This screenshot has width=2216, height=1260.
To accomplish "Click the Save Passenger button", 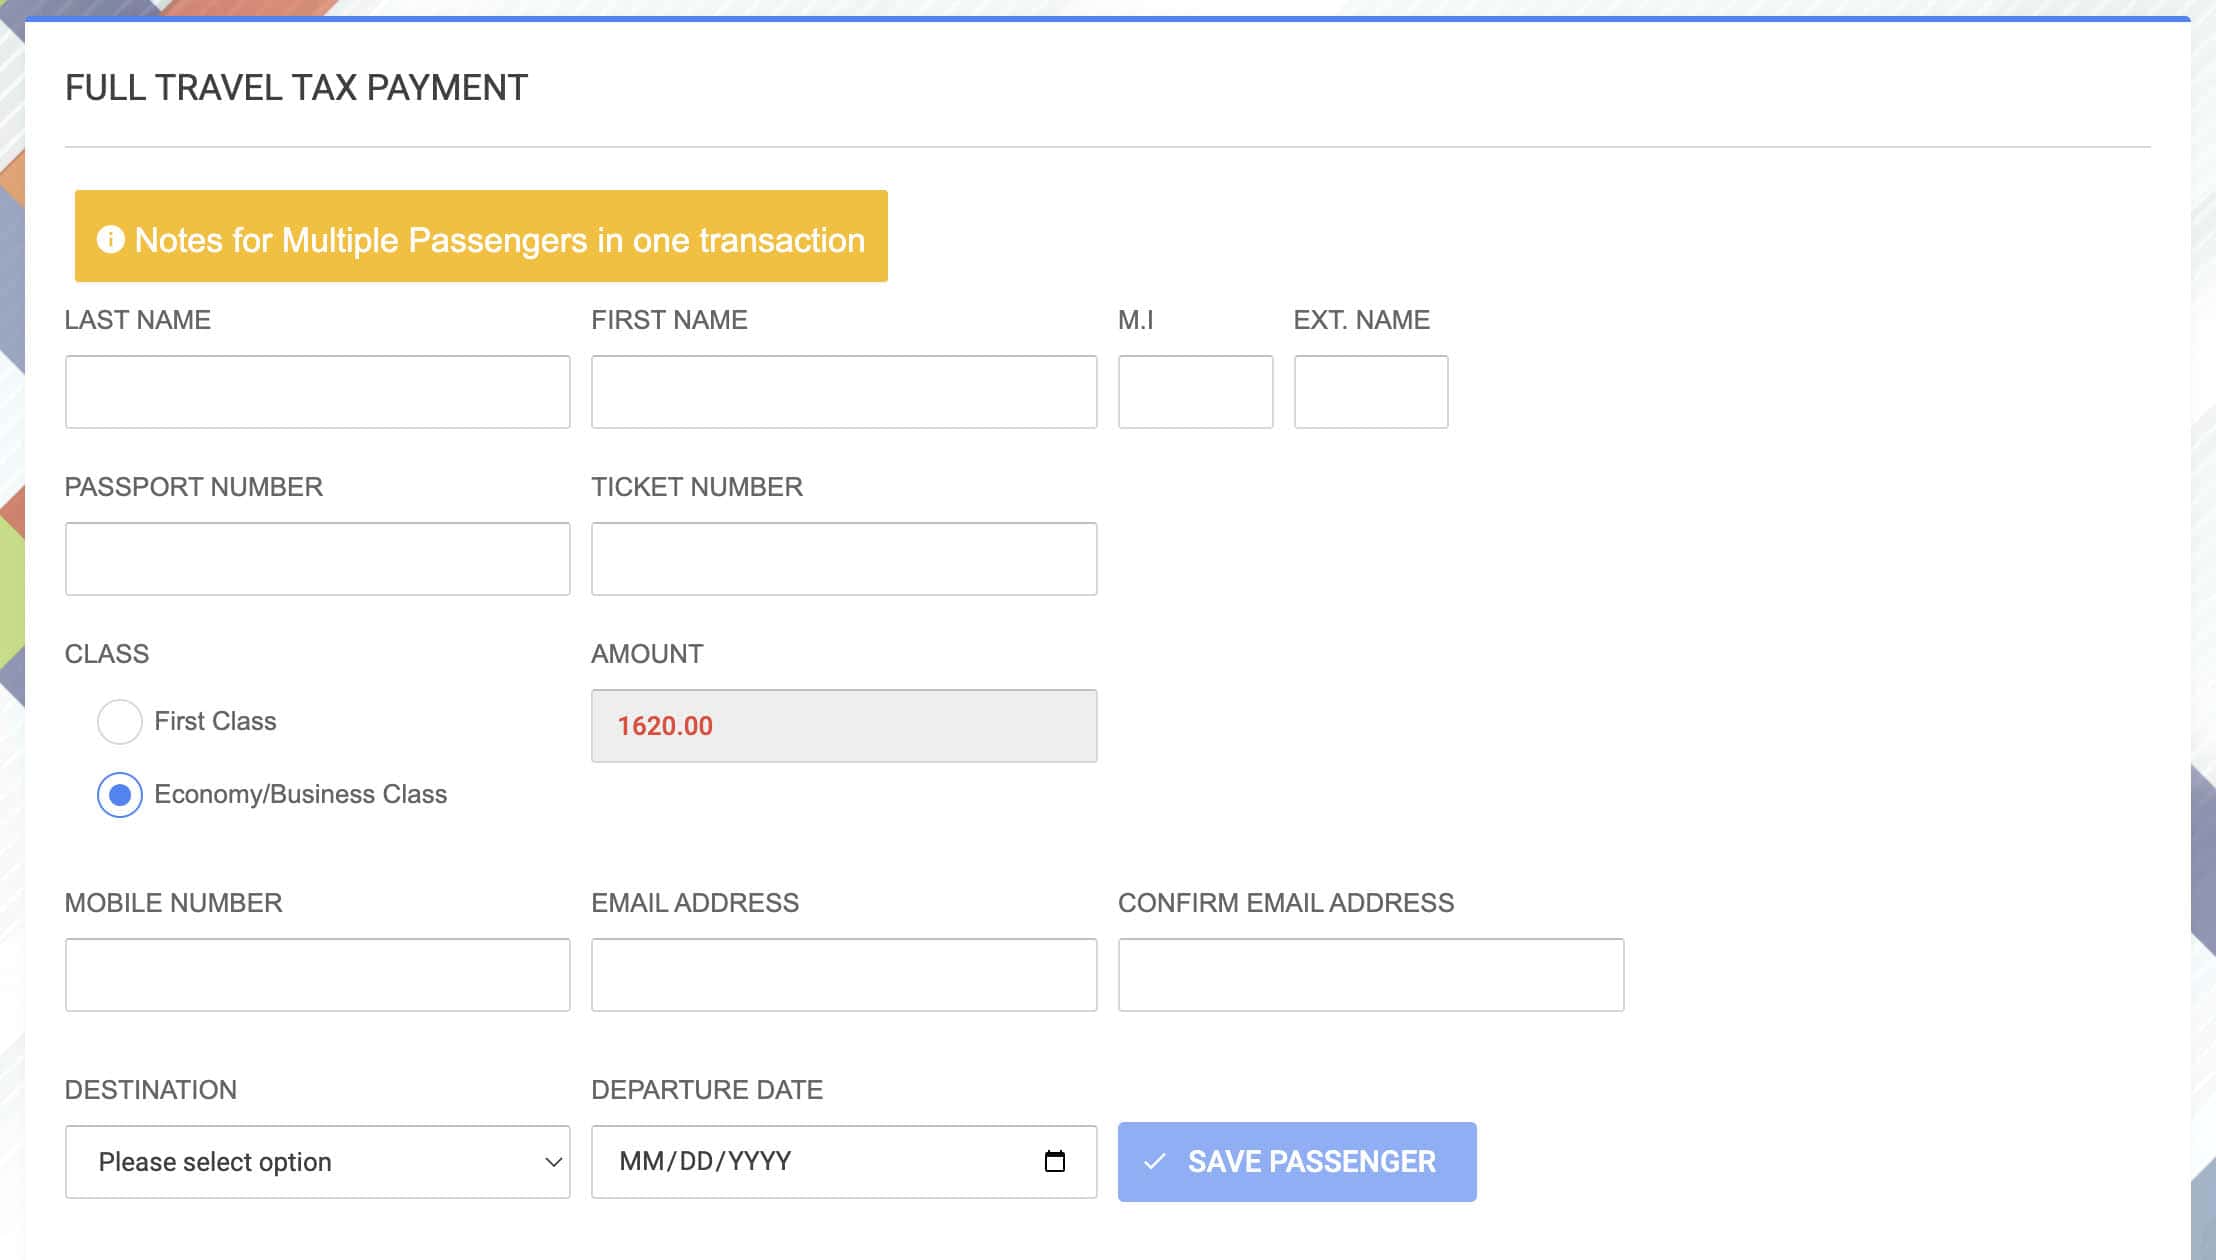I will [x=1297, y=1161].
